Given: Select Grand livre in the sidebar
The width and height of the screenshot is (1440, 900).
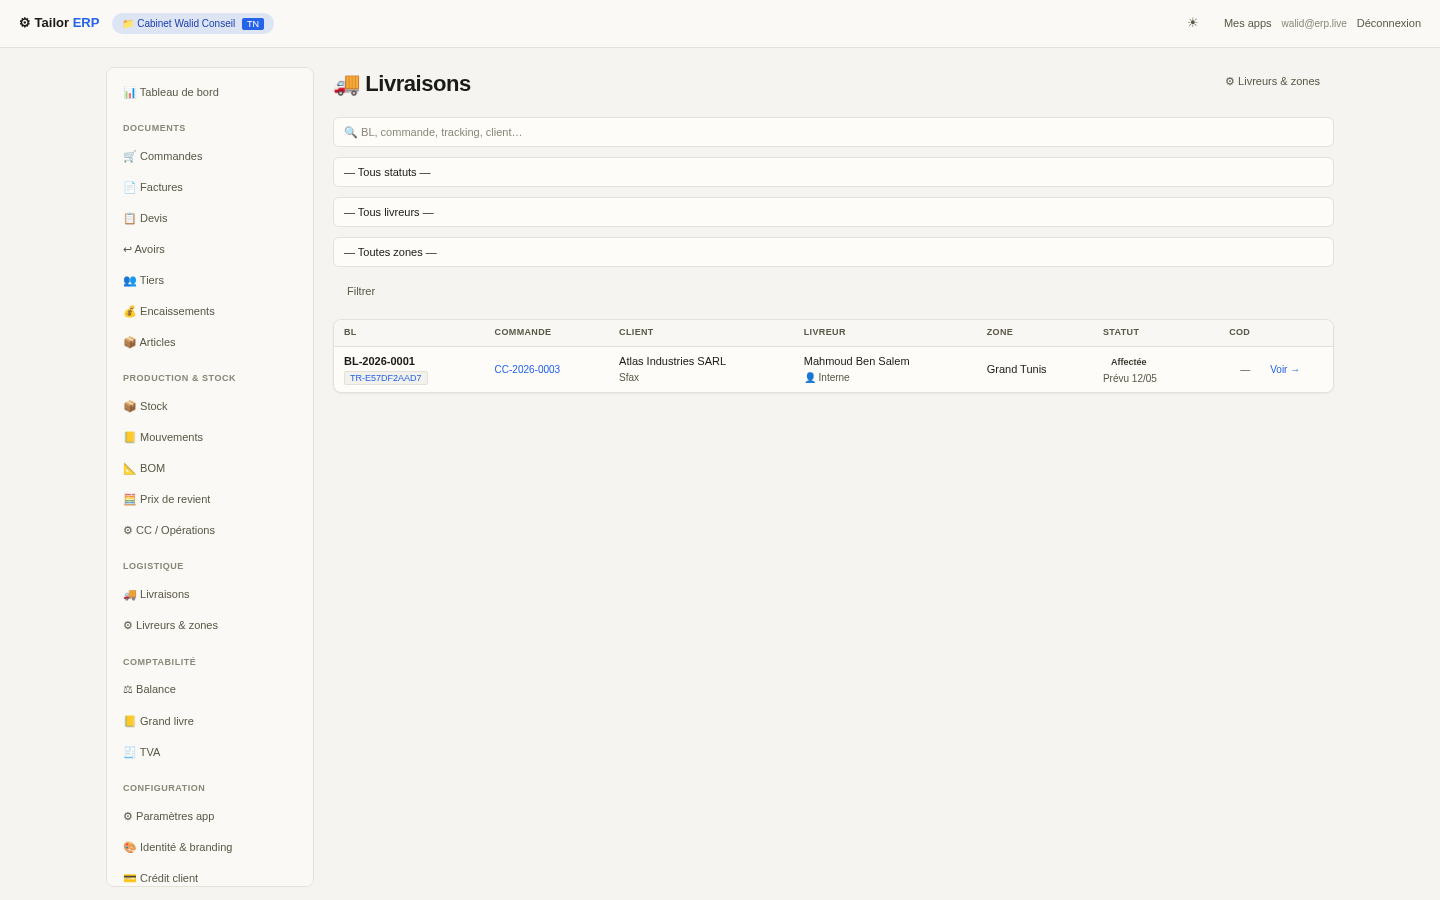Looking at the screenshot, I should 210,721.
